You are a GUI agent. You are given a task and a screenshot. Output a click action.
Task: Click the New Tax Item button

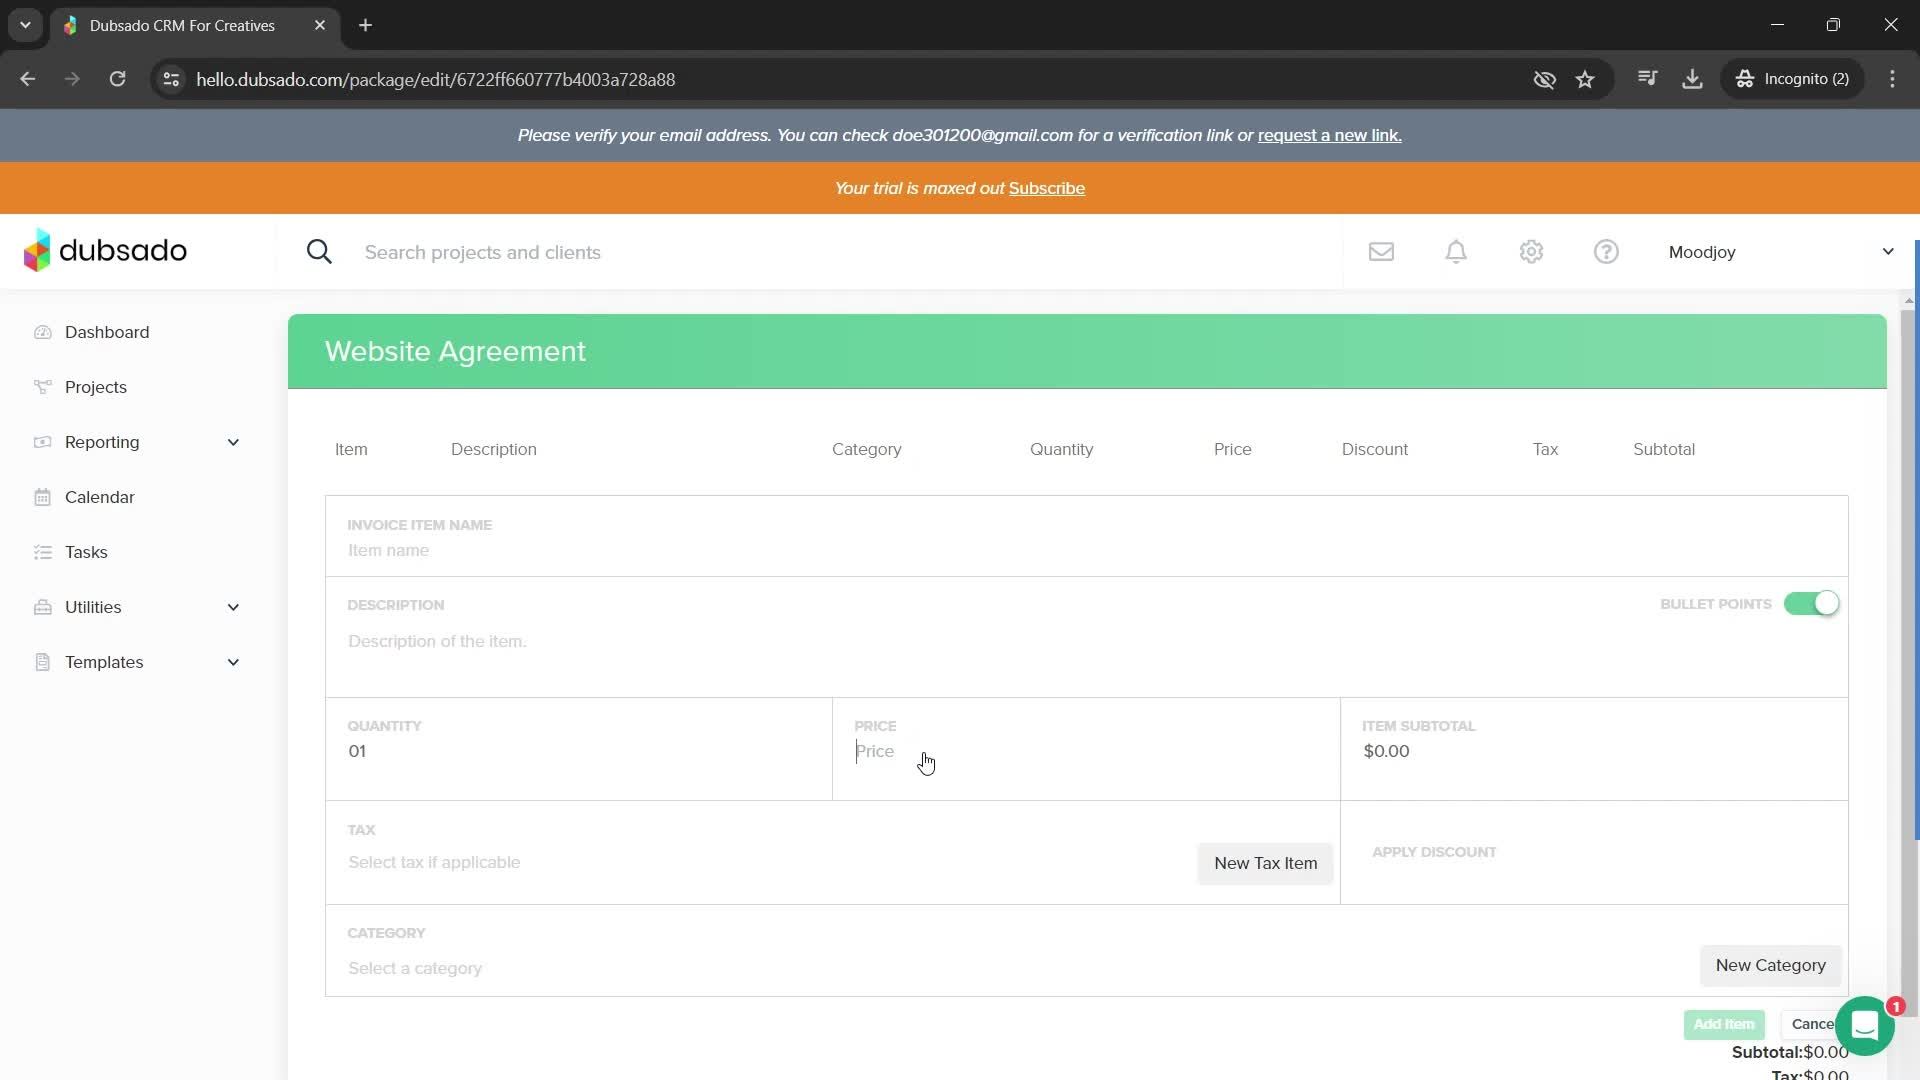(1265, 863)
